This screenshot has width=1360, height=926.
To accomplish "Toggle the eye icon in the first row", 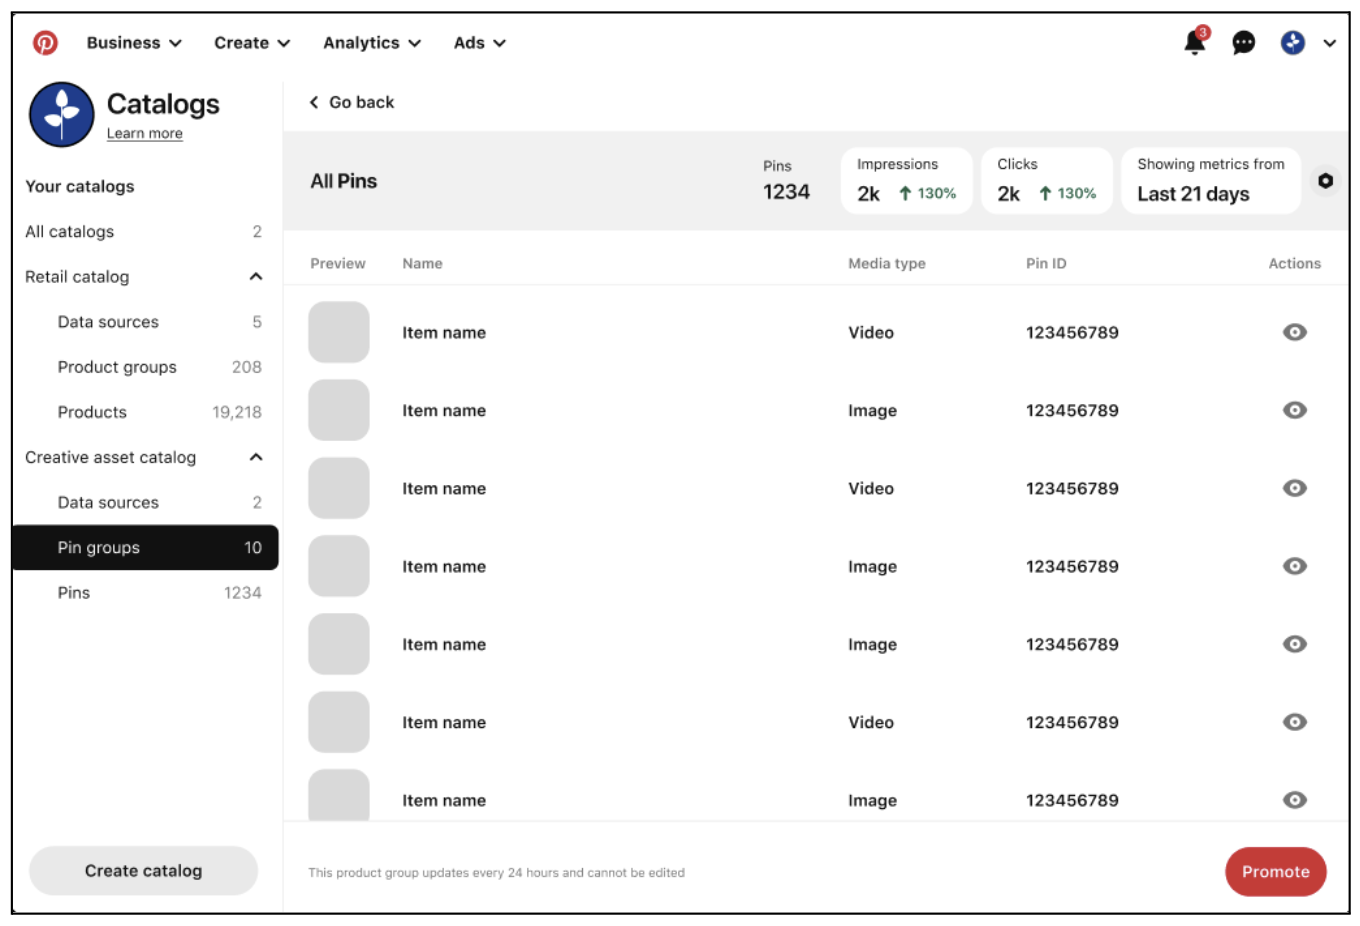I will 1295,332.
